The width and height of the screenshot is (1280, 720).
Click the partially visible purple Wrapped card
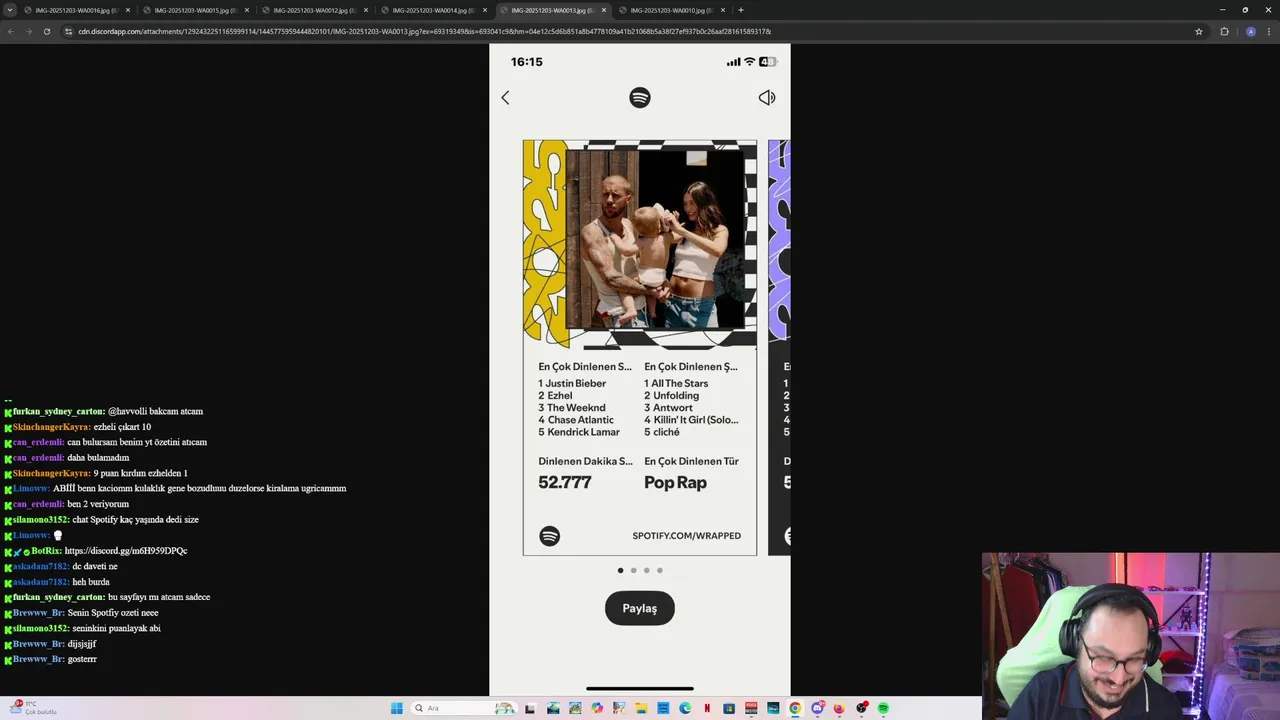click(x=779, y=347)
